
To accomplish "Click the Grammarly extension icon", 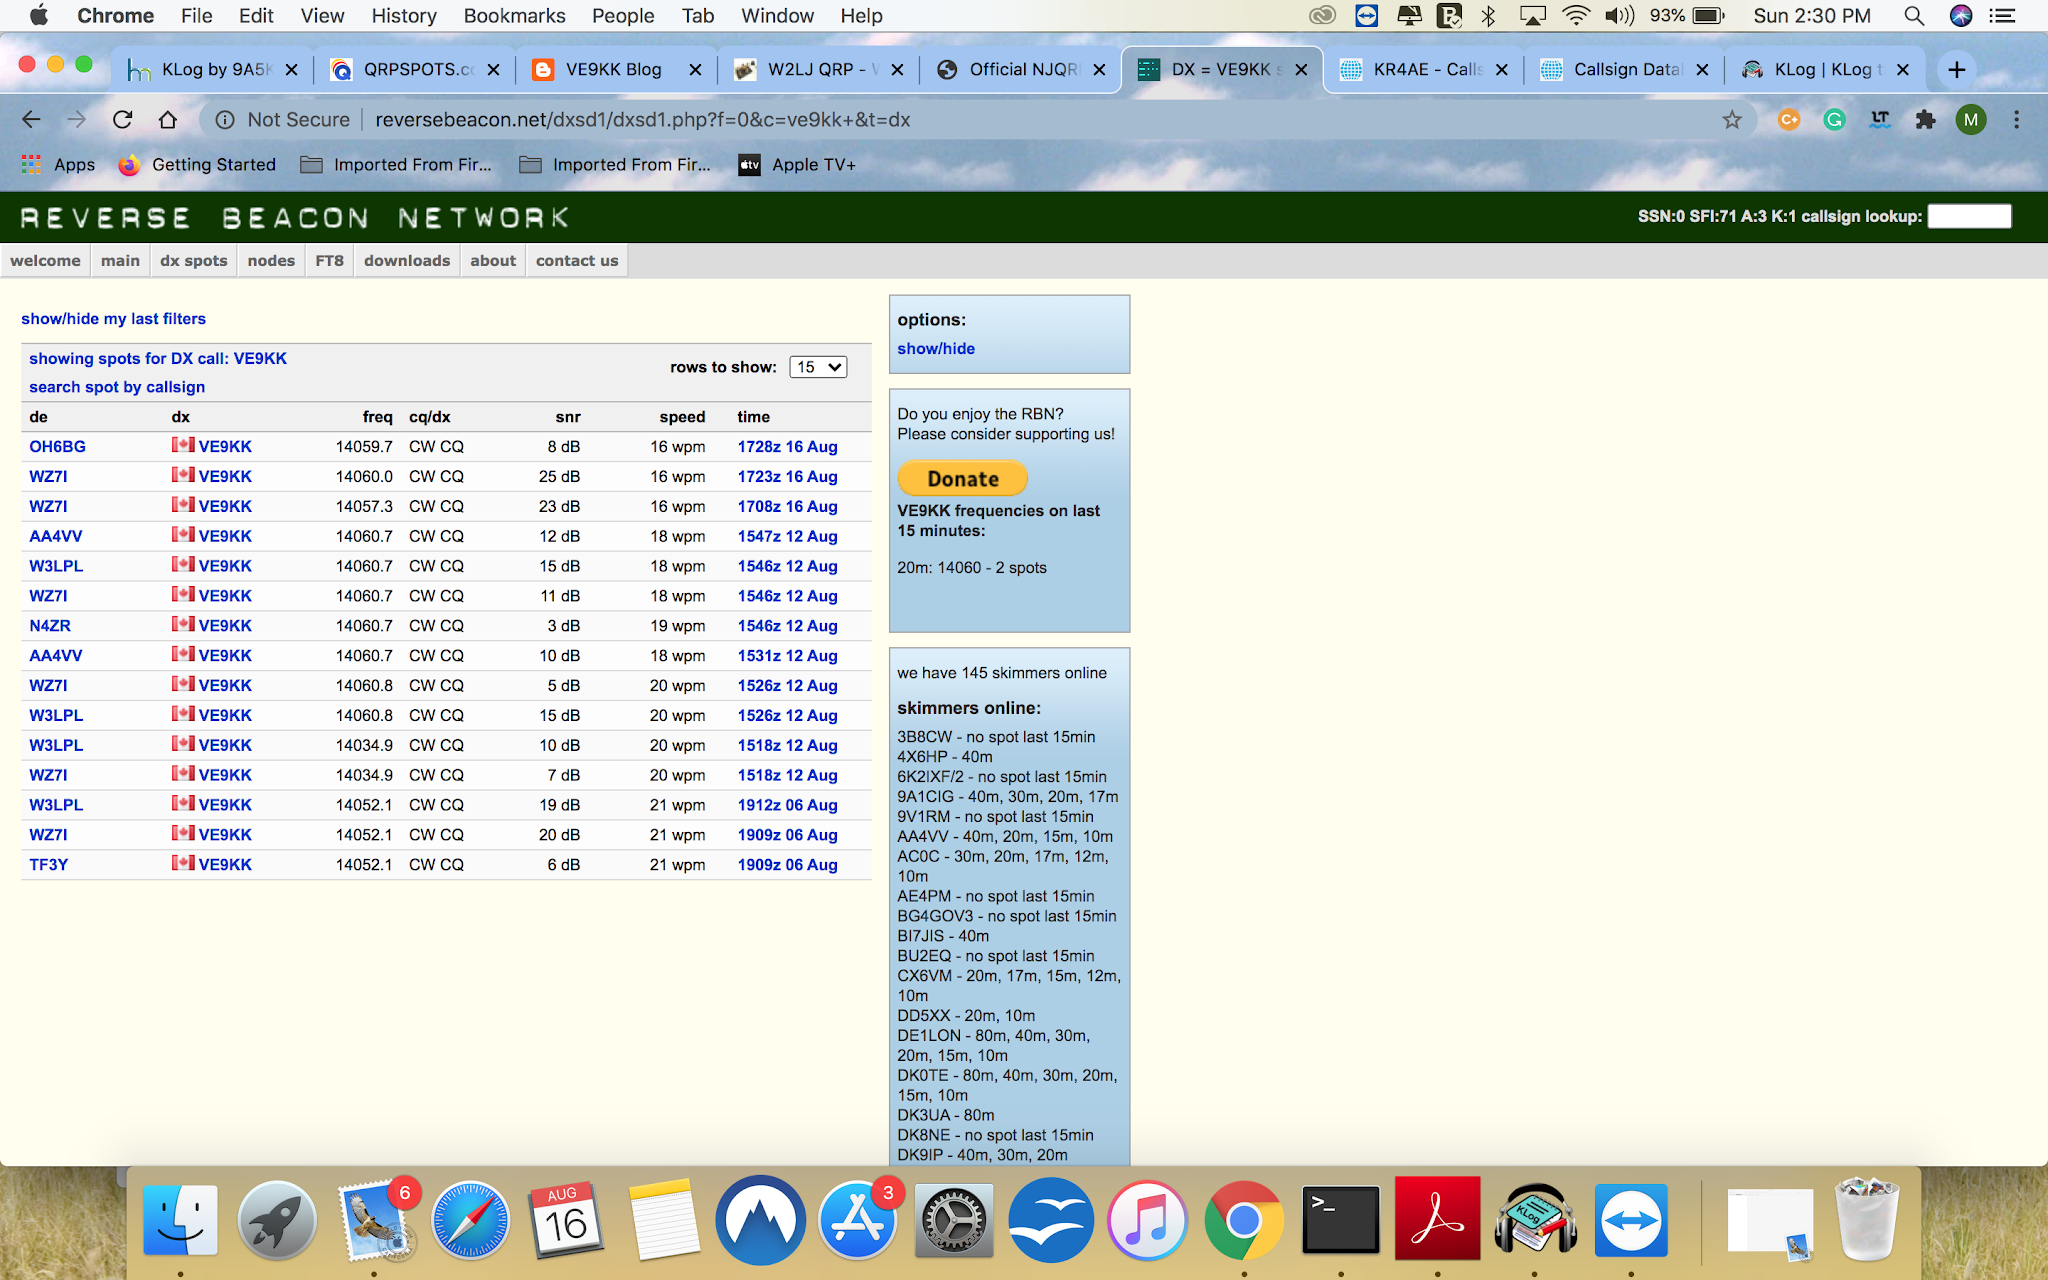I will (x=1834, y=120).
